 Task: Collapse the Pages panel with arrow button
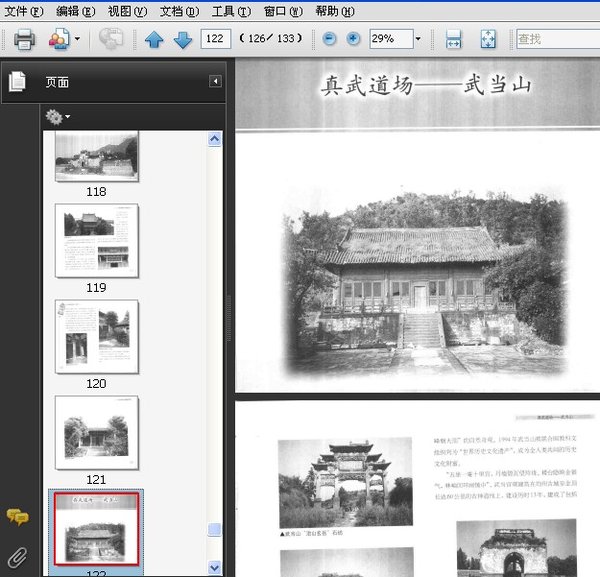click(x=215, y=81)
